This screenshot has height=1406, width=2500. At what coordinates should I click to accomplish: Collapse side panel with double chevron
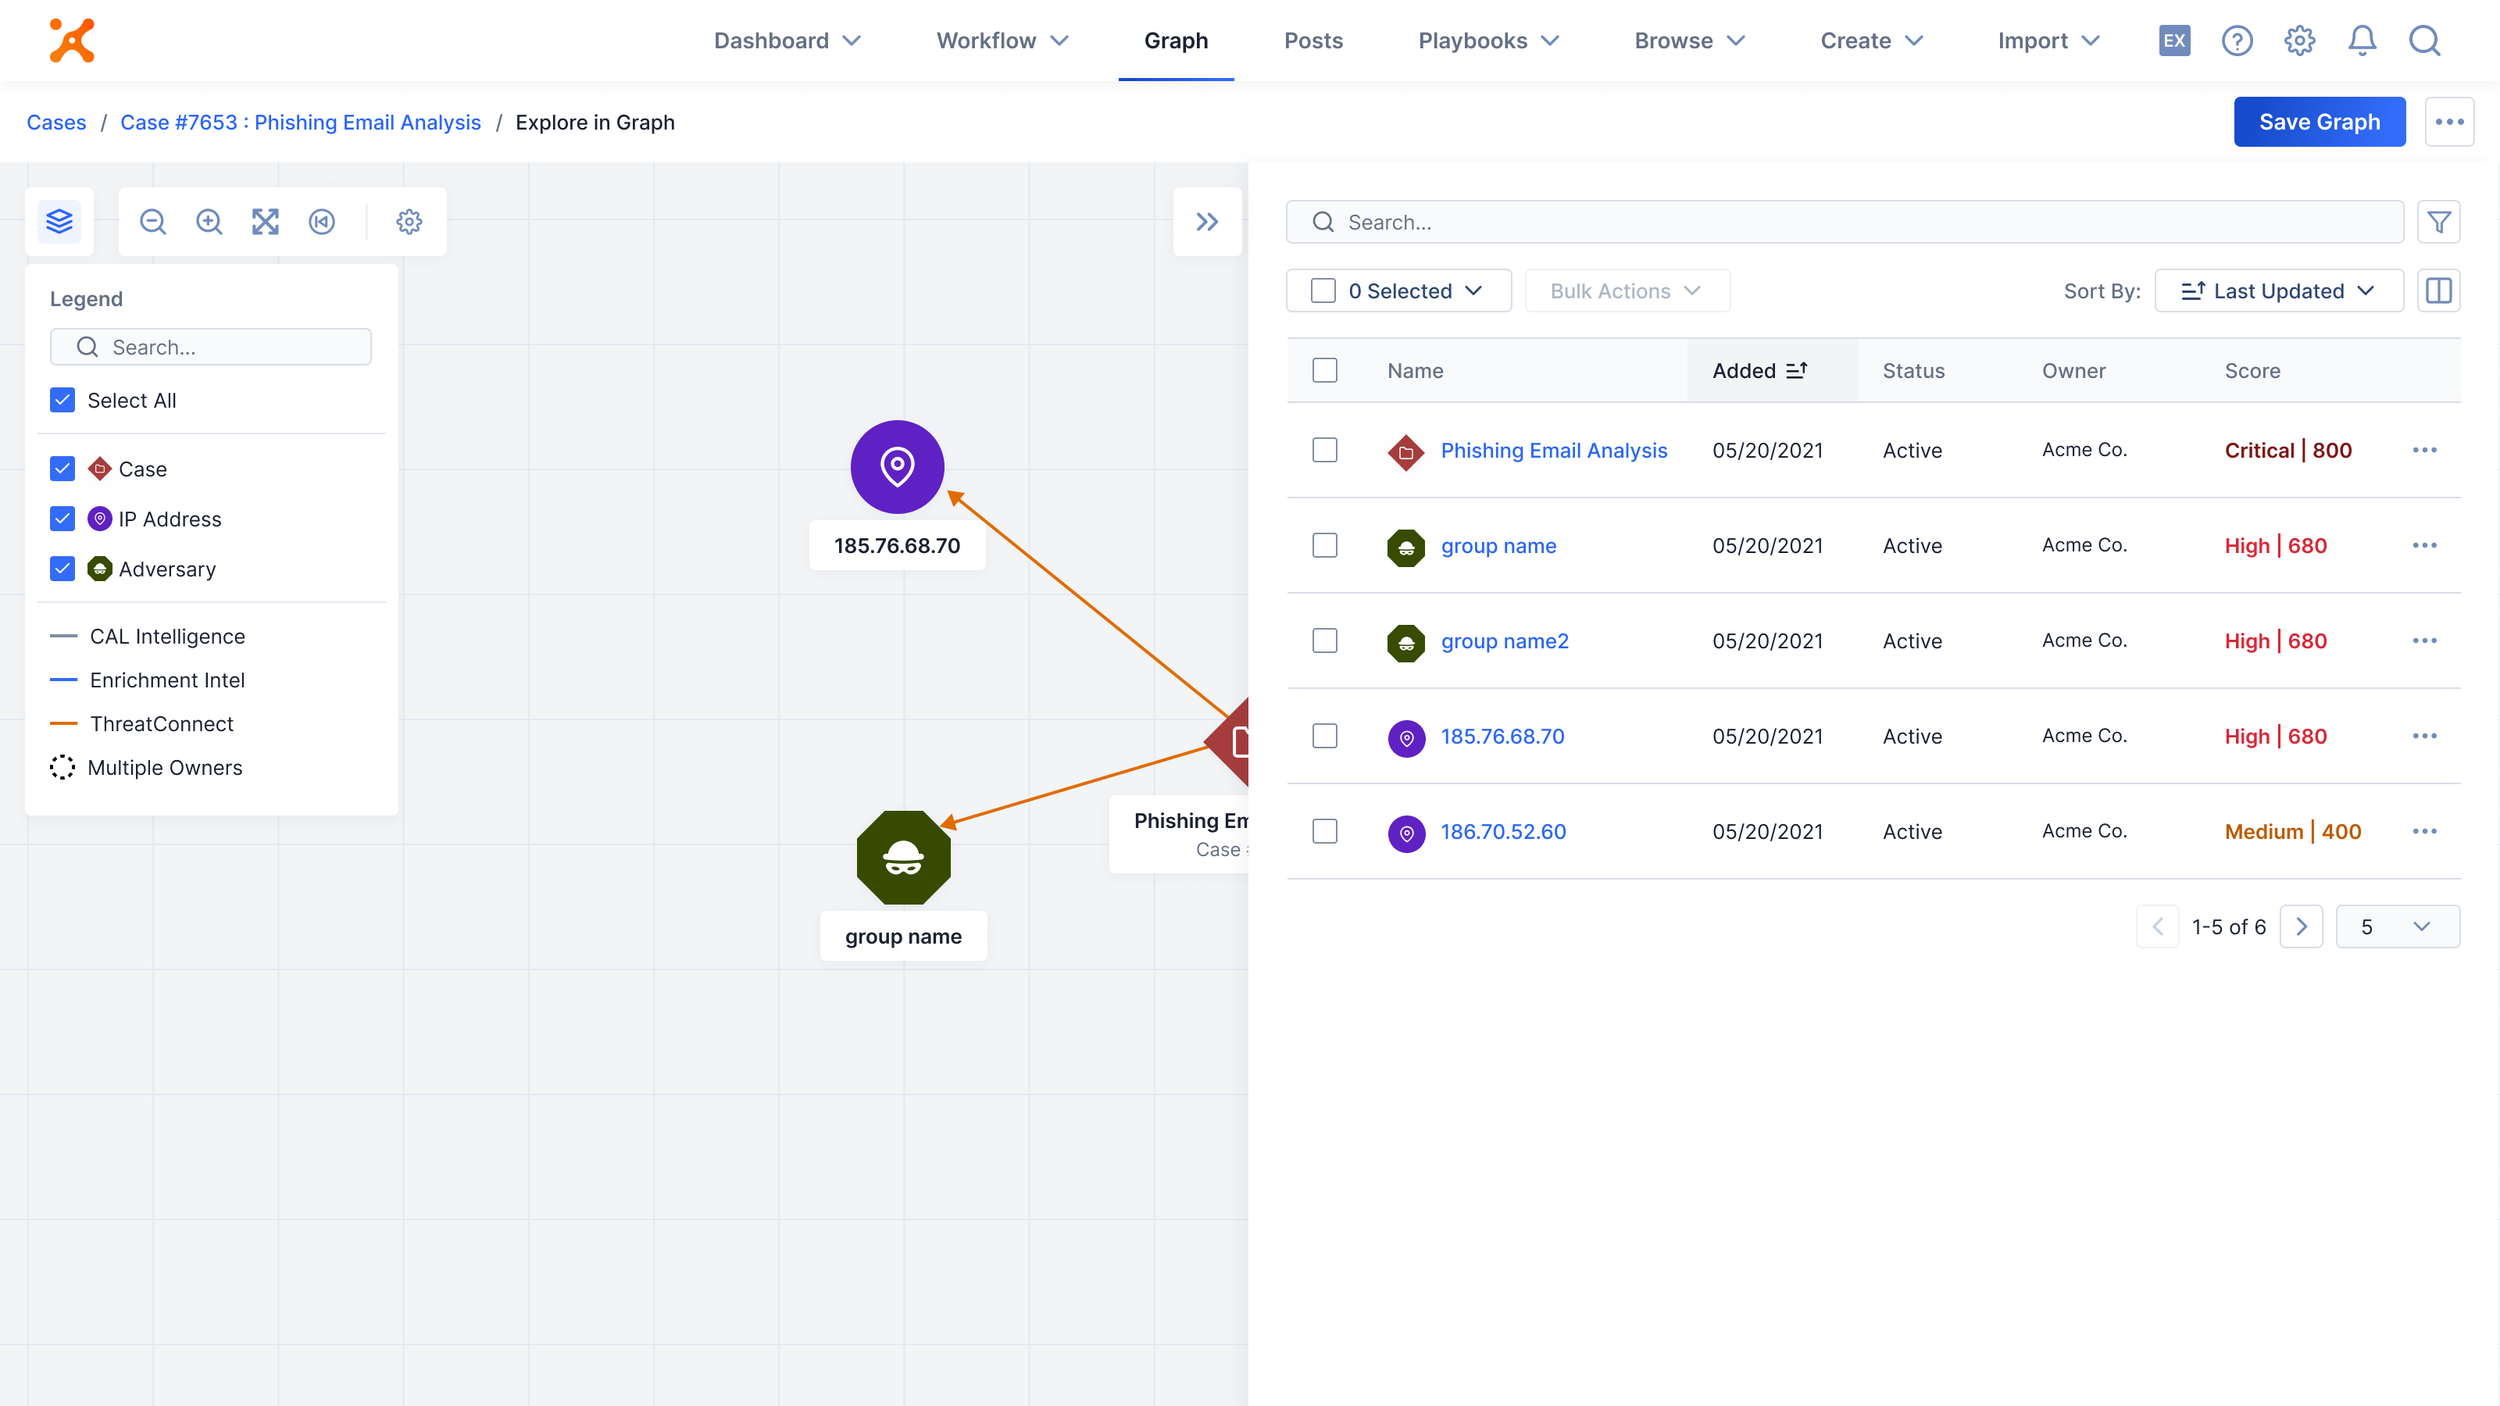(1207, 221)
